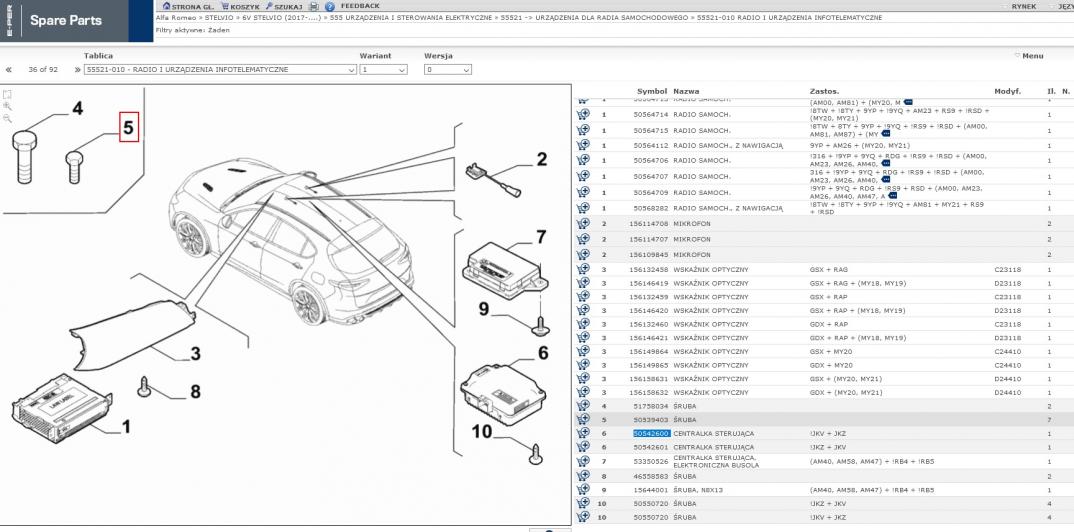
Task: Add Mikrofon 156114708 to cart
Action: click(583, 224)
